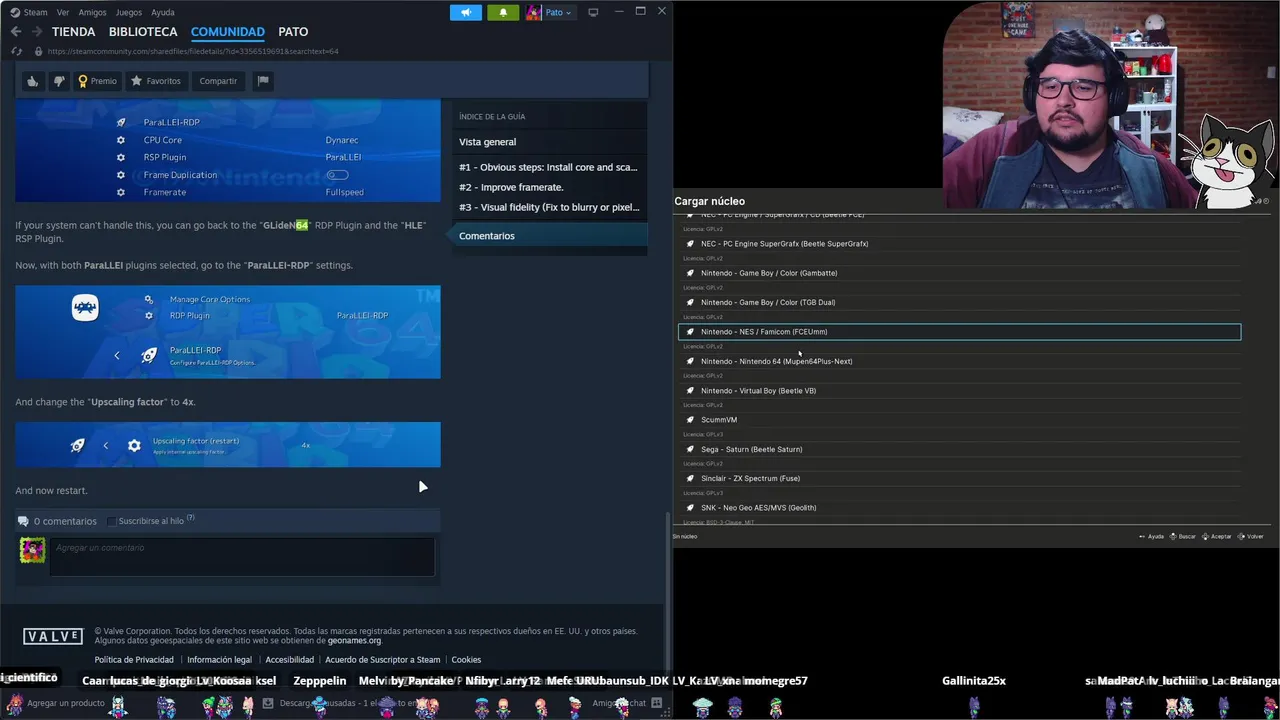Open the Ayuda menu
The height and width of the screenshot is (720, 1280).
[x=163, y=12]
